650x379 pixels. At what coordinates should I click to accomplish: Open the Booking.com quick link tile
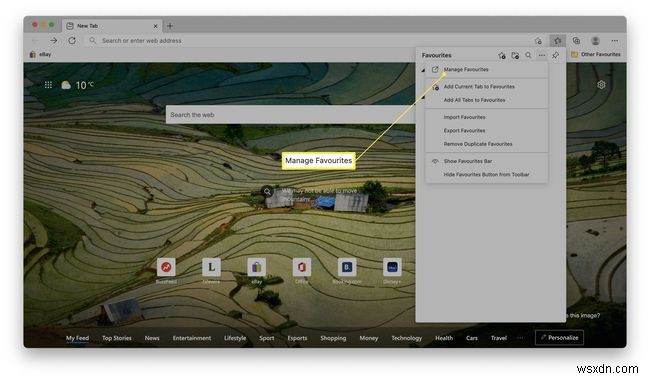coord(347,267)
